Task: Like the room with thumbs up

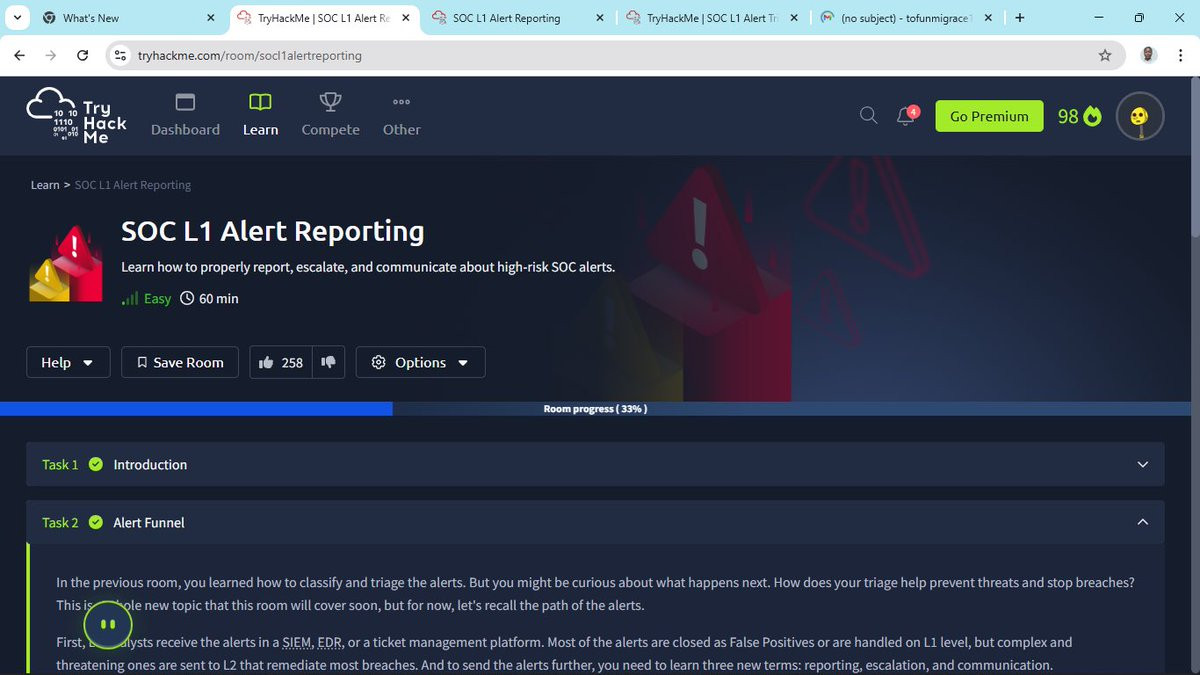Action: click(266, 362)
